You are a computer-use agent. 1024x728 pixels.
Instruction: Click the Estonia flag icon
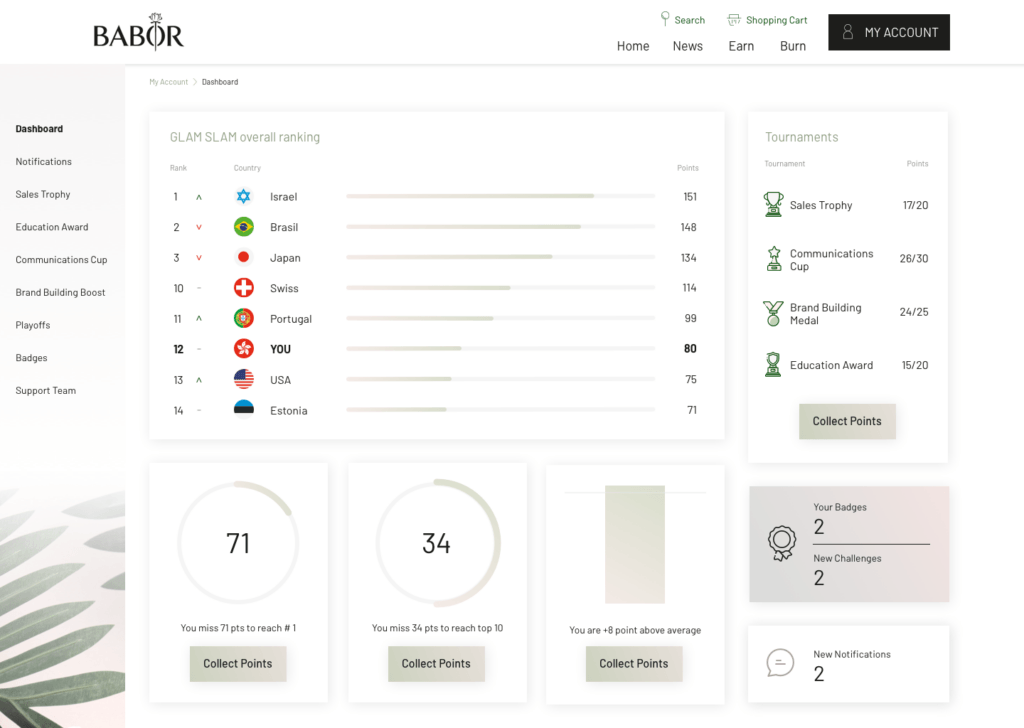pos(244,407)
